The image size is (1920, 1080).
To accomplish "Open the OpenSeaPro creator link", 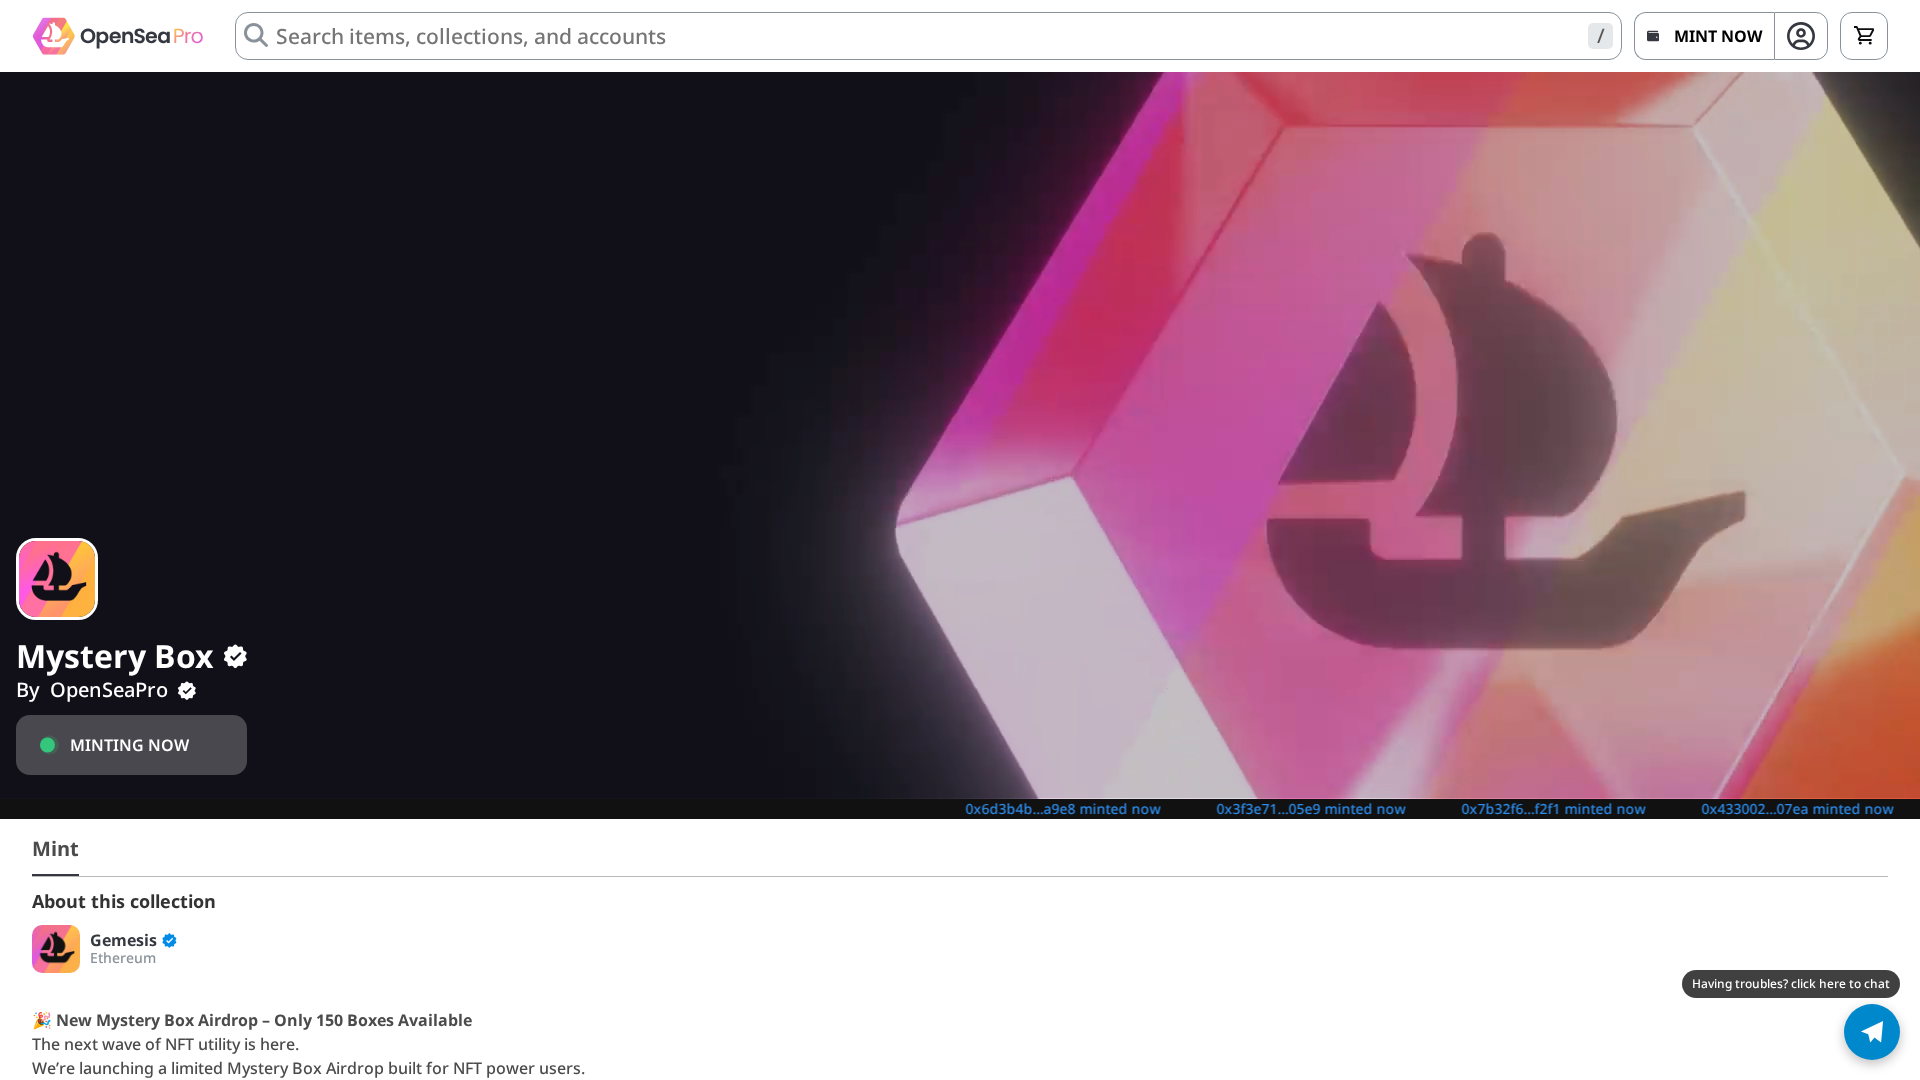I will [x=109, y=690].
